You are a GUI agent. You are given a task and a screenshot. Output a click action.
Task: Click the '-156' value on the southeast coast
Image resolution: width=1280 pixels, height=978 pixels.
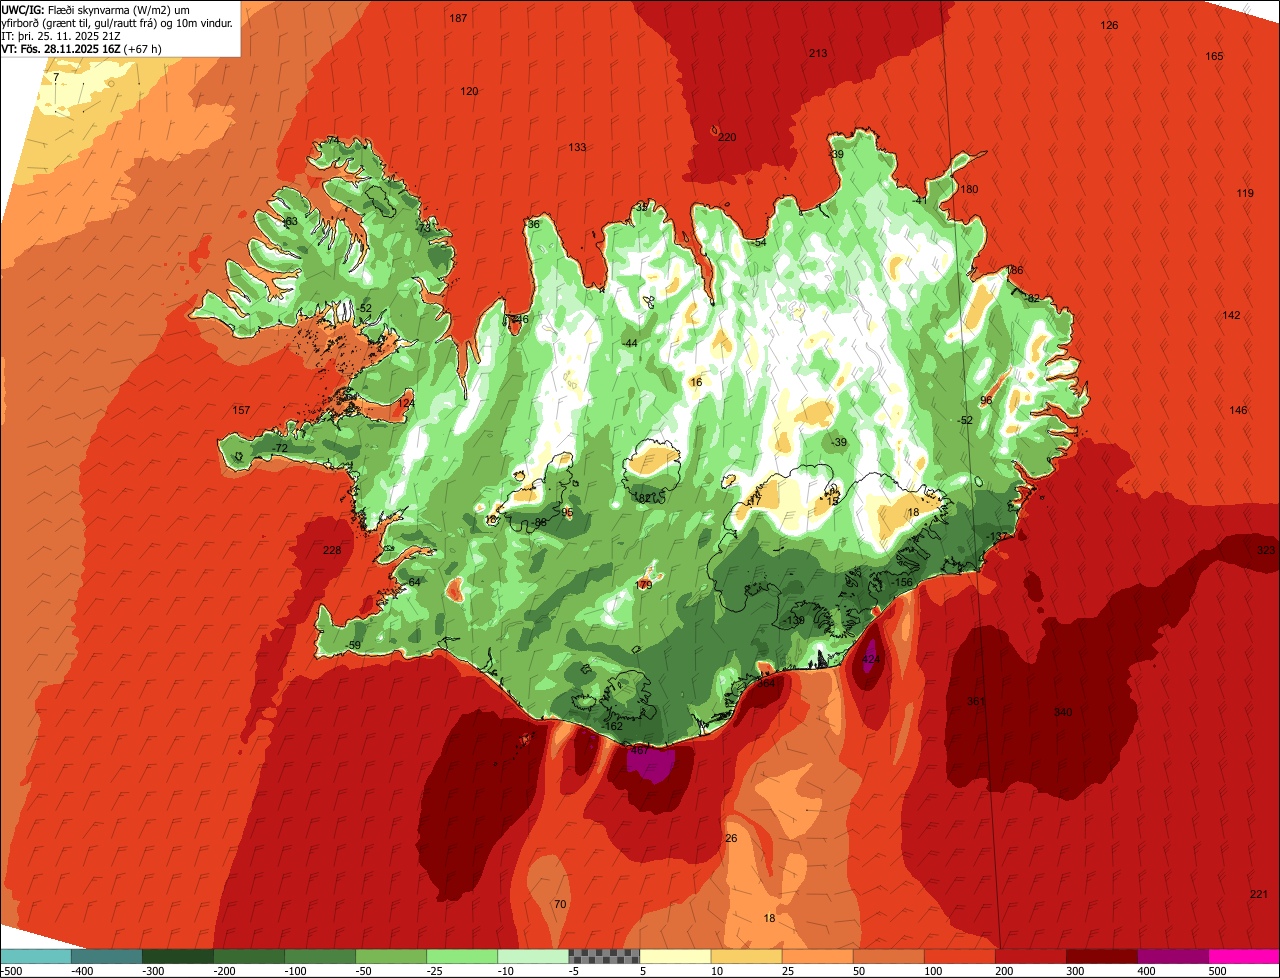(902, 582)
